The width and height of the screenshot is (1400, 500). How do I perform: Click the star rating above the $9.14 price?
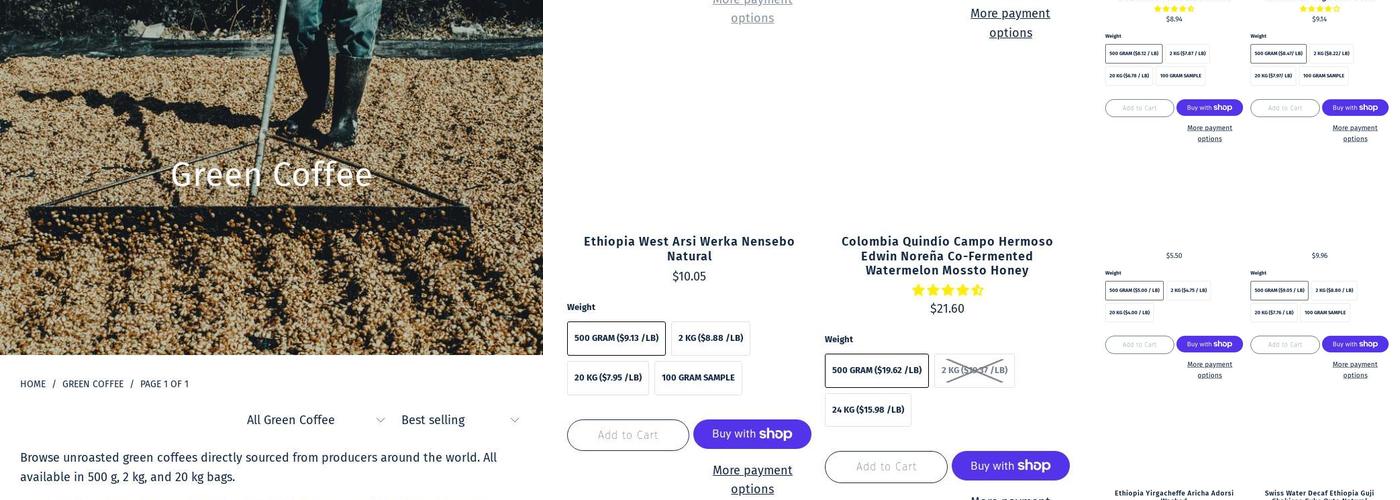[1319, 9]
